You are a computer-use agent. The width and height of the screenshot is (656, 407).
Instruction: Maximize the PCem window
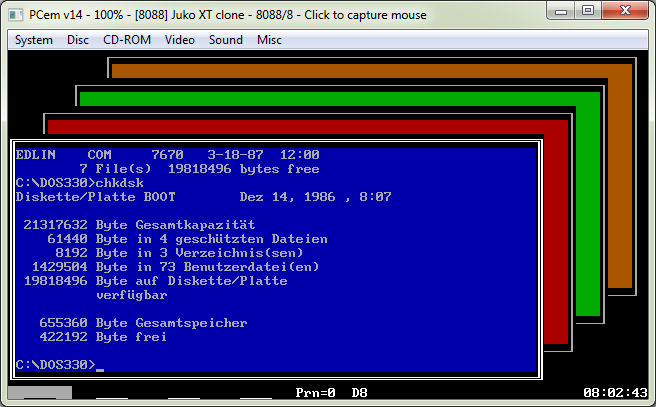[588, 11]
